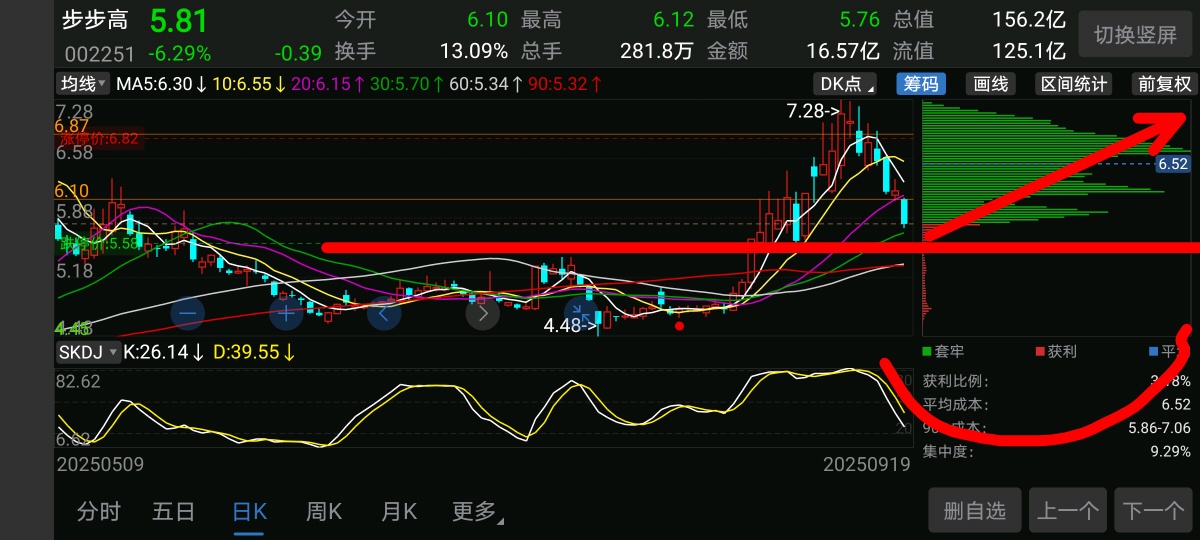Click the 20250509 start date label
Viewport: 1200px width, 540px height.
click(x=100, y=465)
